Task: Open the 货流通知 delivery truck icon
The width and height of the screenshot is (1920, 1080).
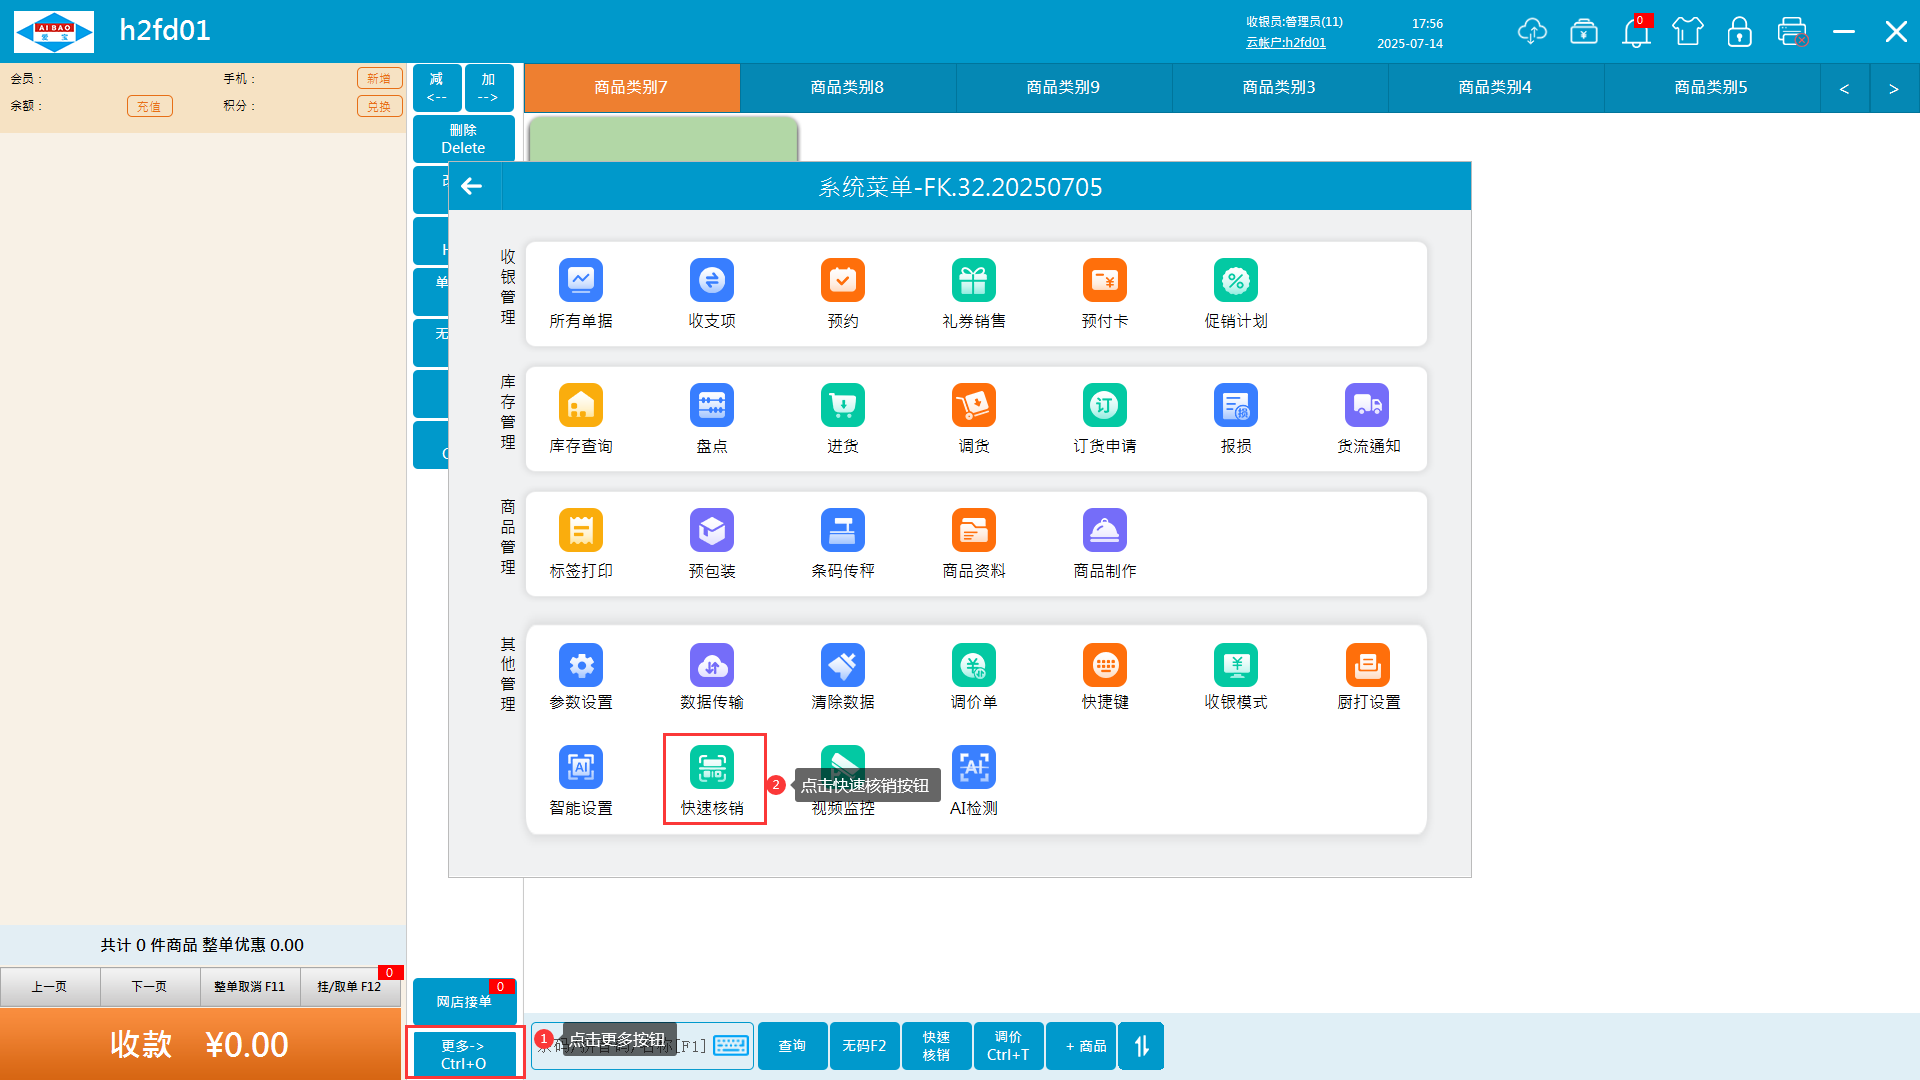Action: [1367, 406]
